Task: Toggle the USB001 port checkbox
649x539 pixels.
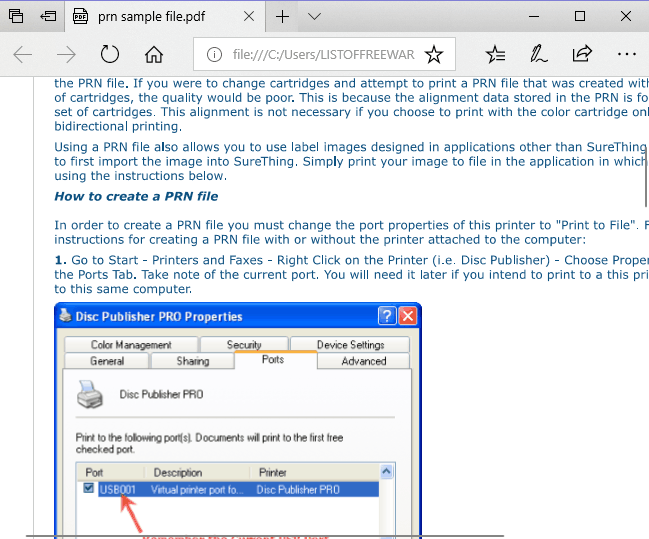Action: point(89,488)
